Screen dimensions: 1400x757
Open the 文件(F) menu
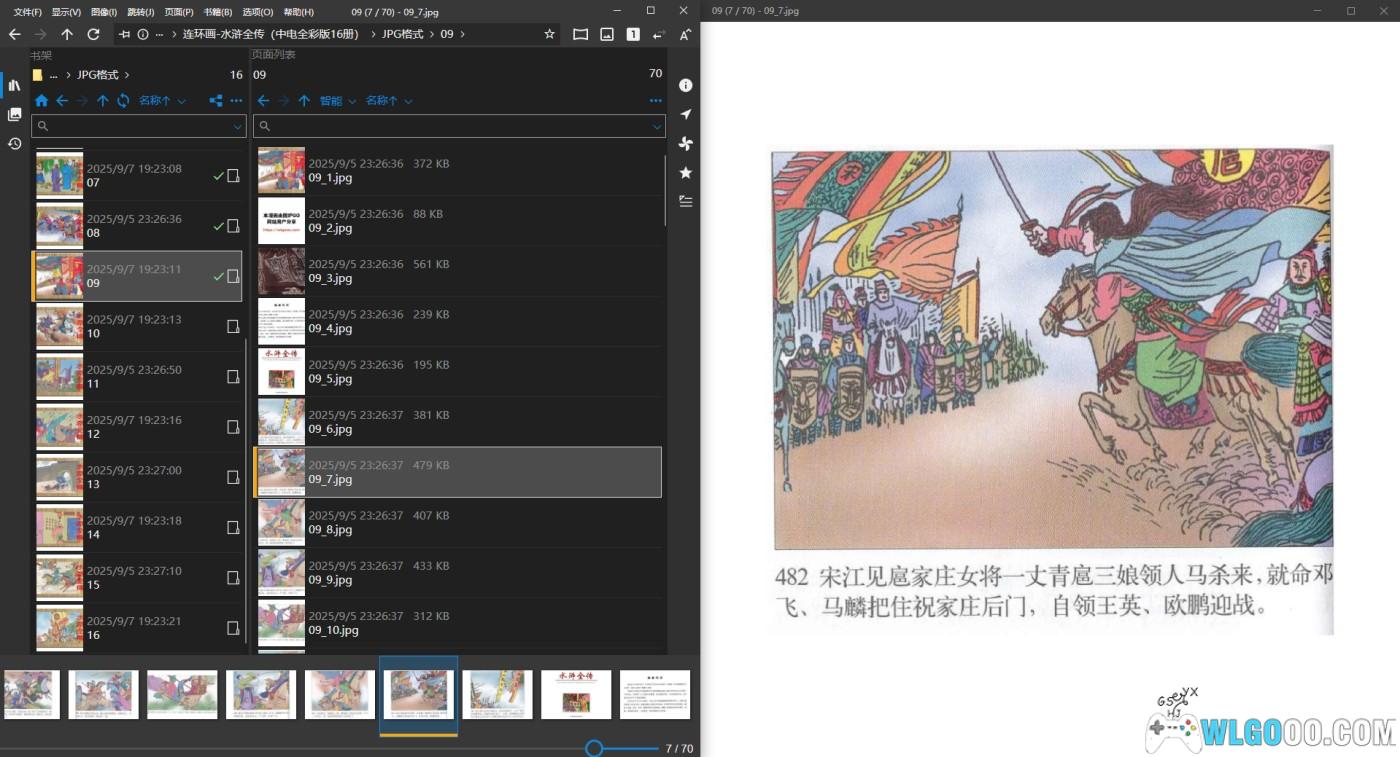coord(27,12)
